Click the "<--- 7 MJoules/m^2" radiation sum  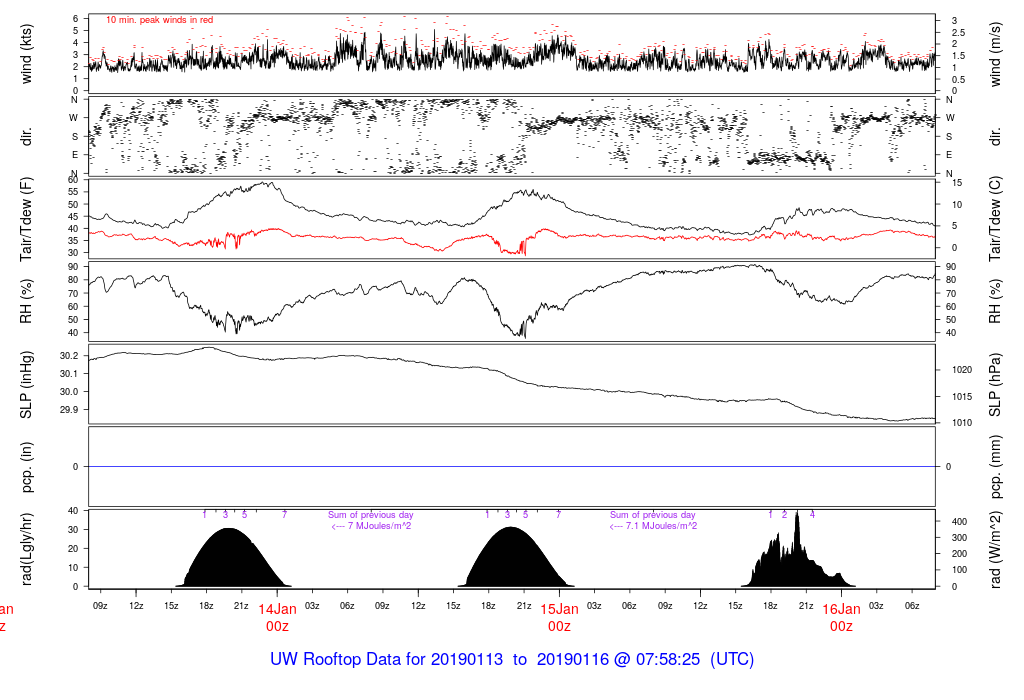tap(372, 526)
